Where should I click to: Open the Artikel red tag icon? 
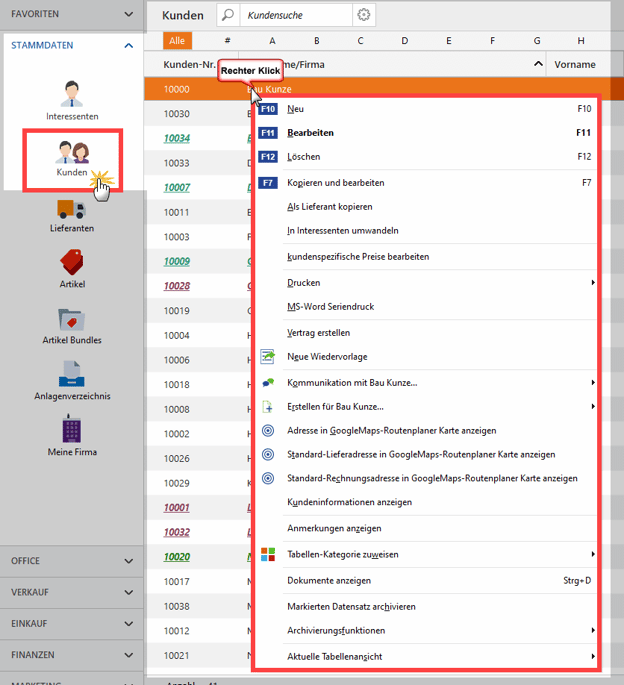72,263
